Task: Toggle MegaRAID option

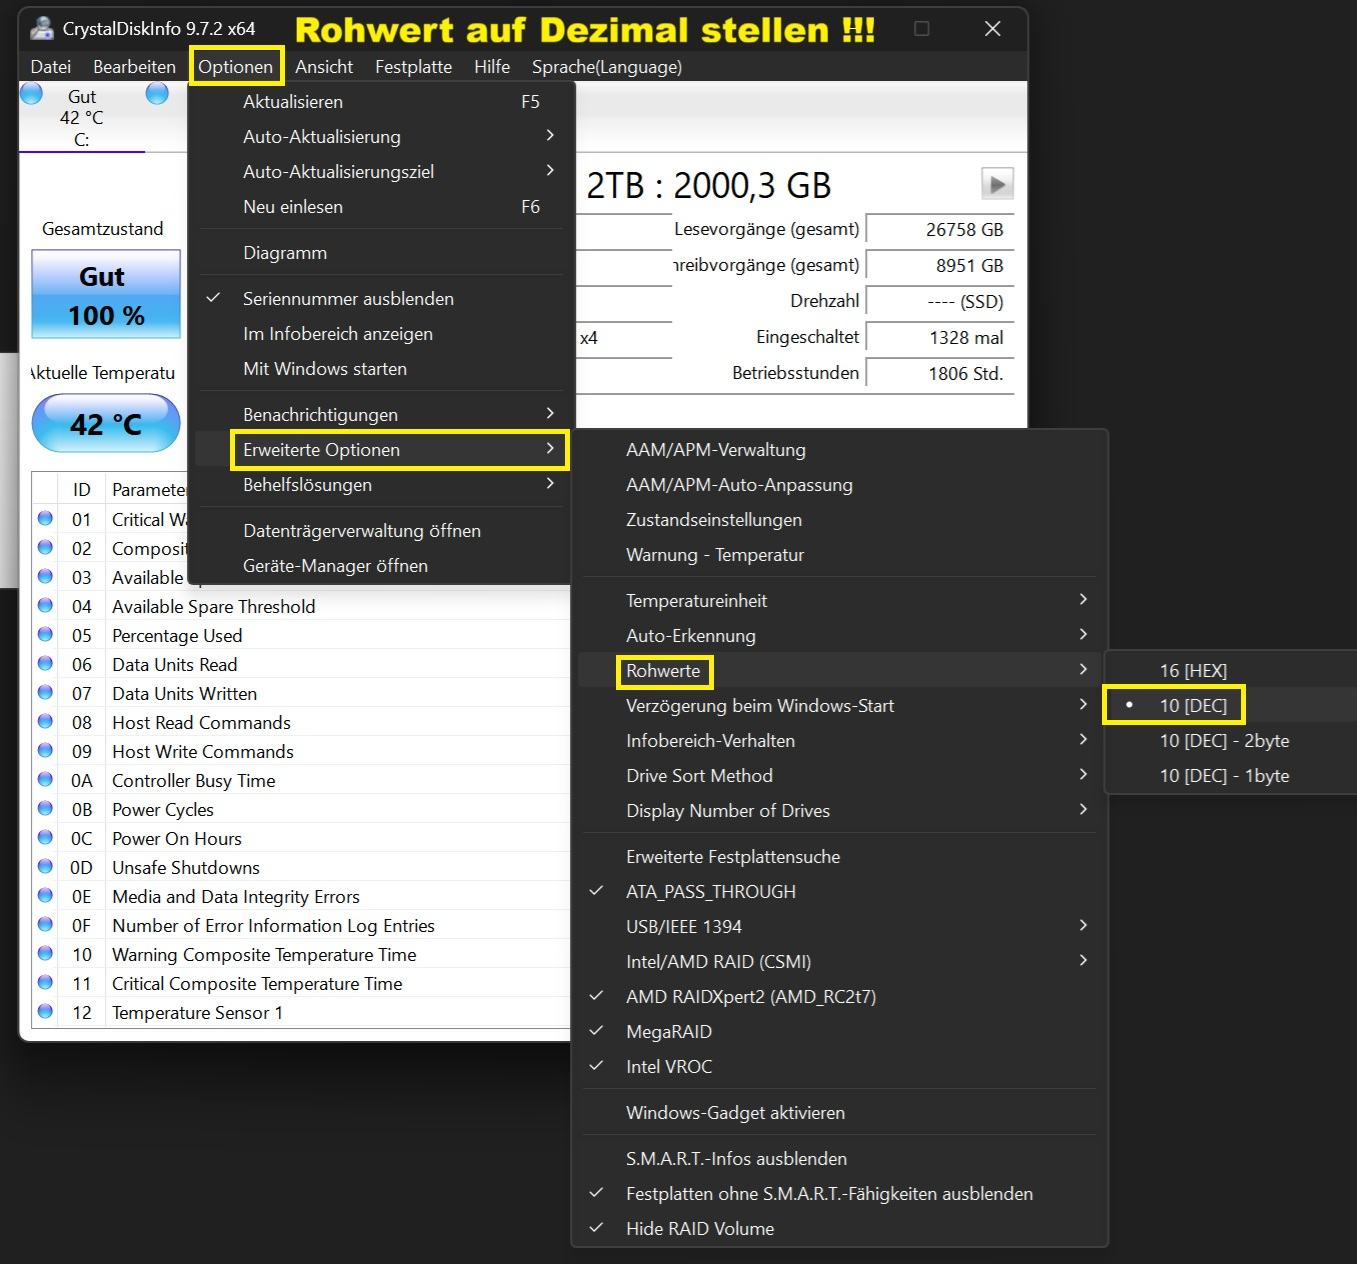Action: pyautogui.click(x=839, y=1031)
